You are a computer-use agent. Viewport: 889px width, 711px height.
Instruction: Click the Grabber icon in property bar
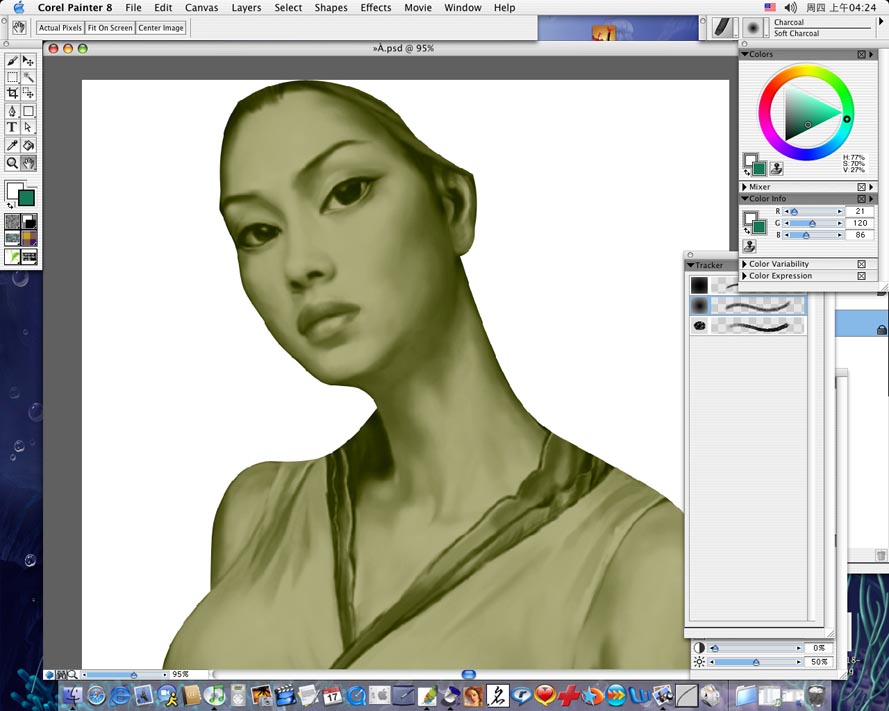click(x=20, y=27)
